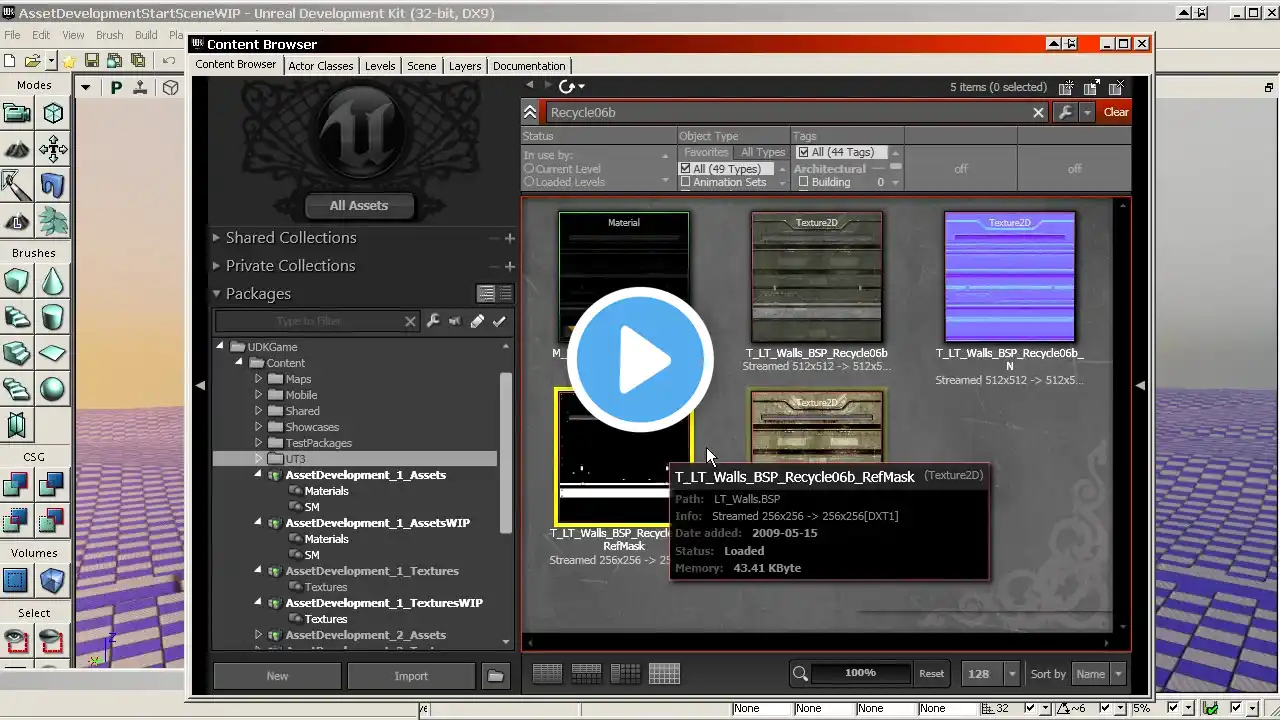Switch to the Layers tab
Viewport: 1280px width, 720px height.
(465, 66)
